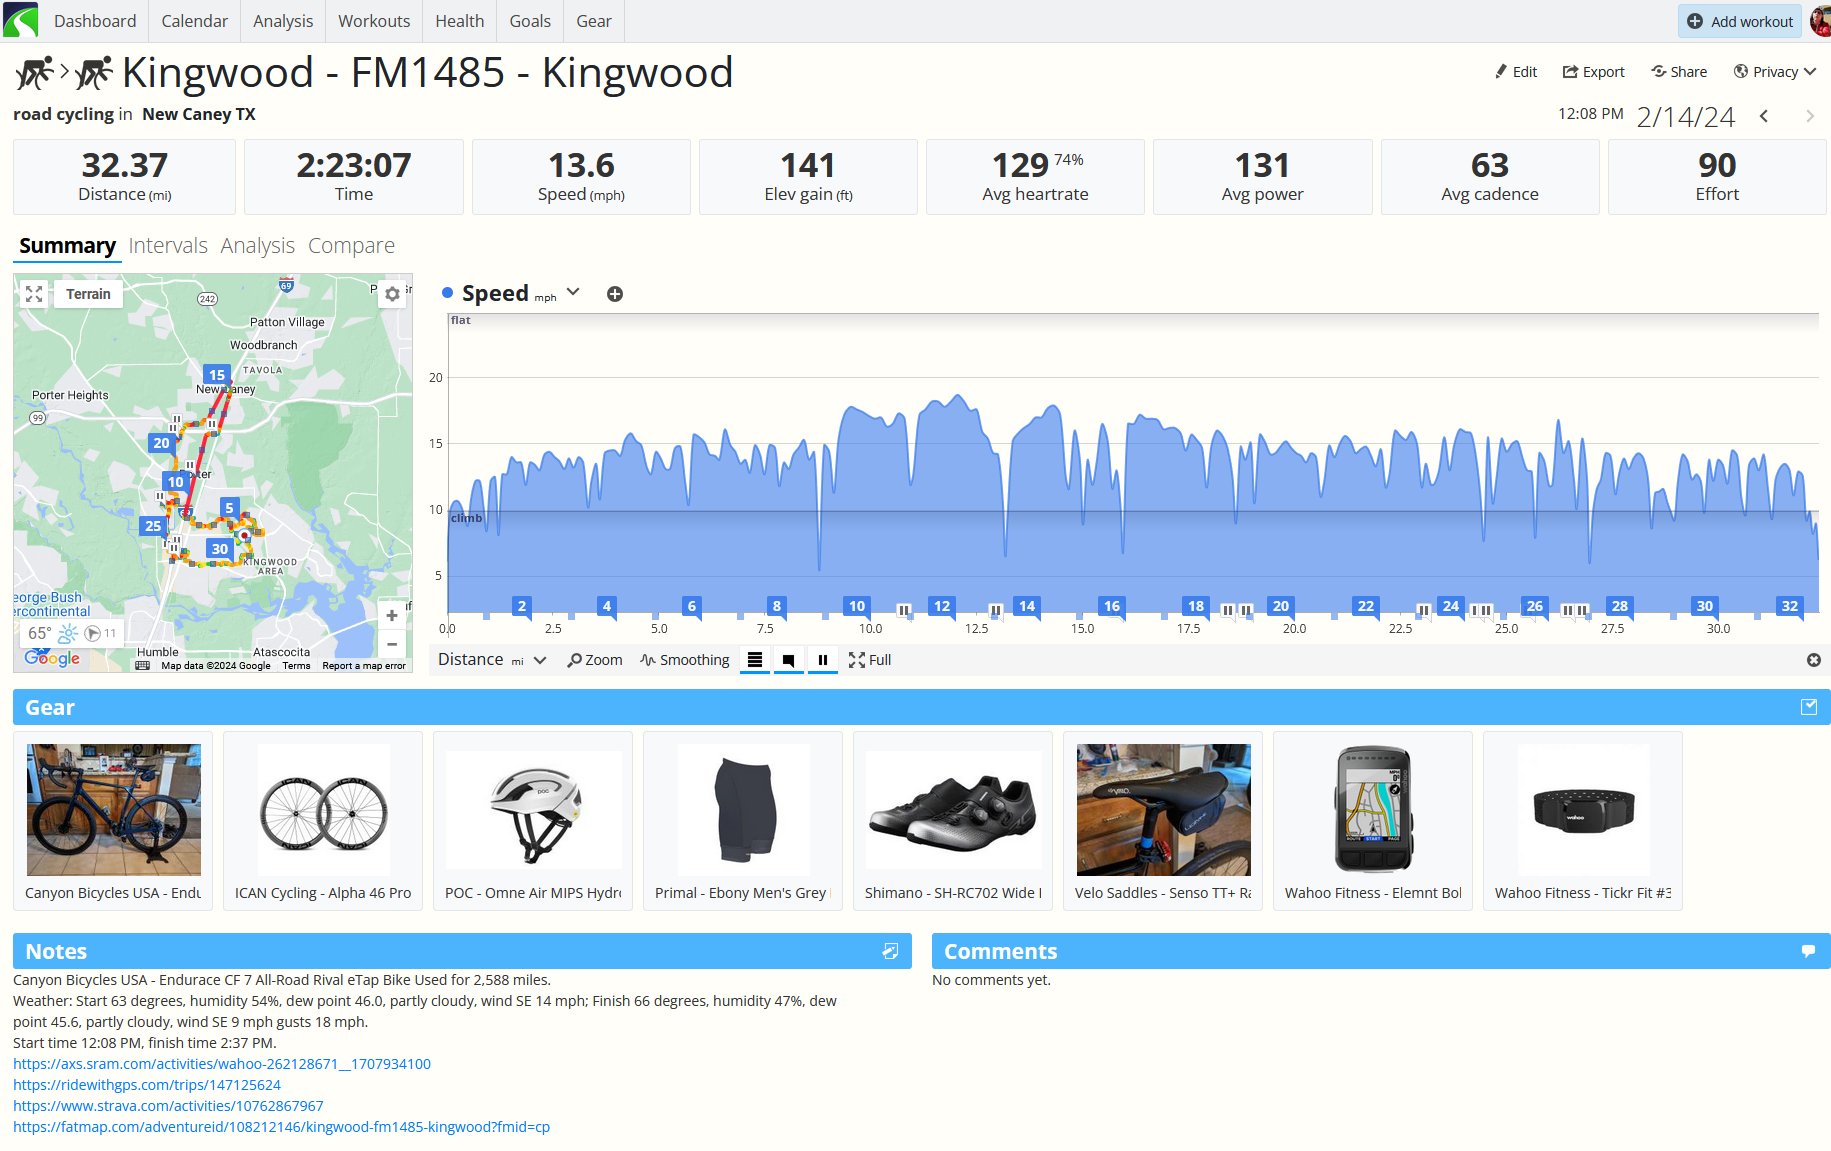Open the user profile avatar
Screen dimensions: 1831x1151
click(x=1820, y=21)
